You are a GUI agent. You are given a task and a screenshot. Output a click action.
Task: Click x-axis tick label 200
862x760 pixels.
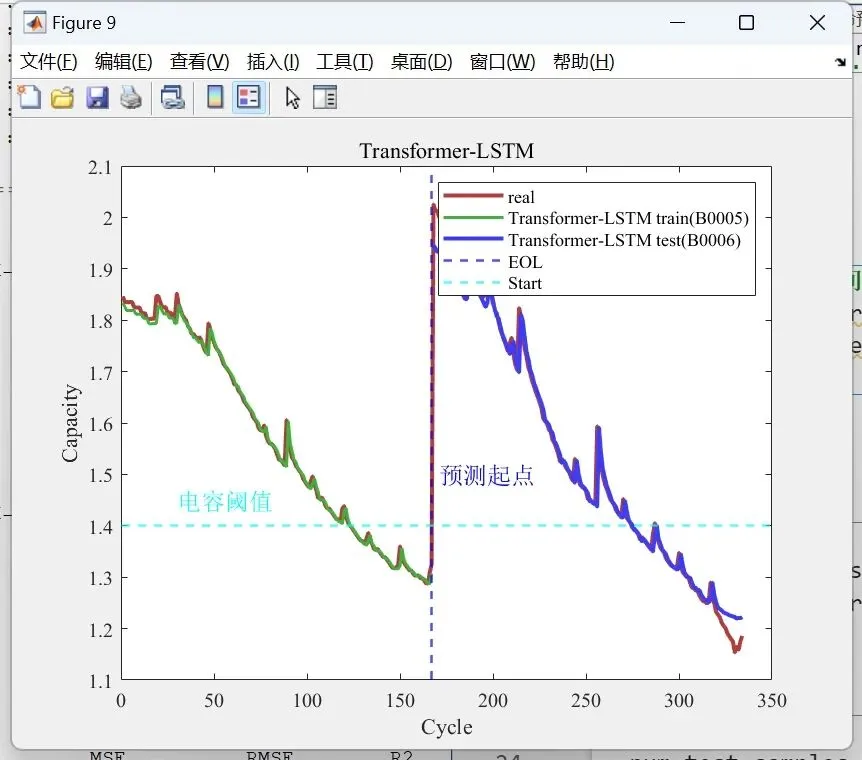click(x=493, y=701)
